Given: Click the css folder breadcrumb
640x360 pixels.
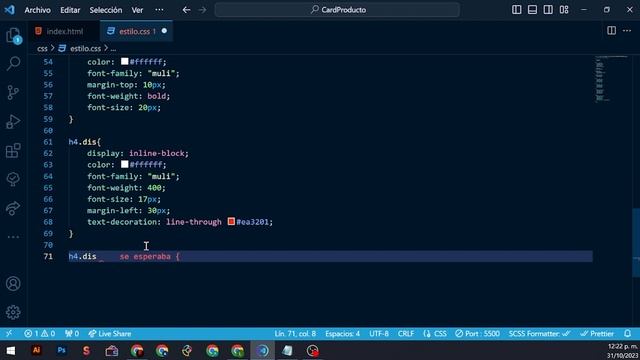Looking at the screenshot, I should coord(42,49).
